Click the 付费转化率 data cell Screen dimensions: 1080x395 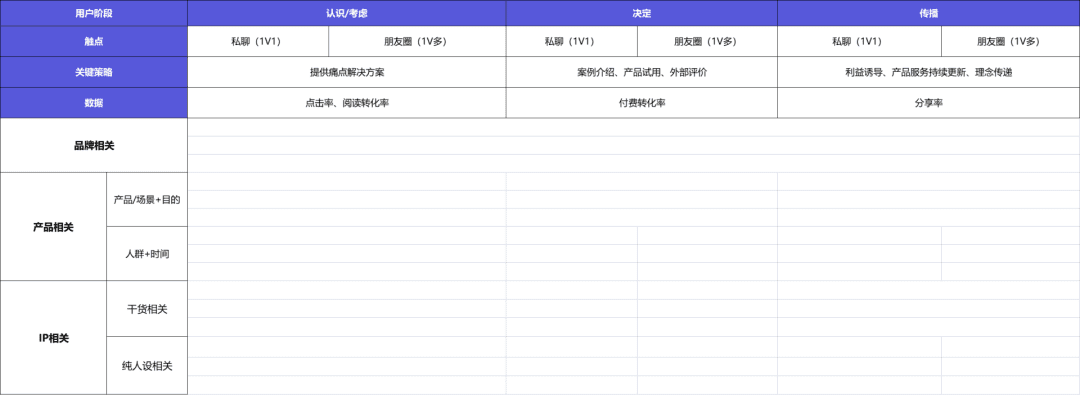pos(641,103)
